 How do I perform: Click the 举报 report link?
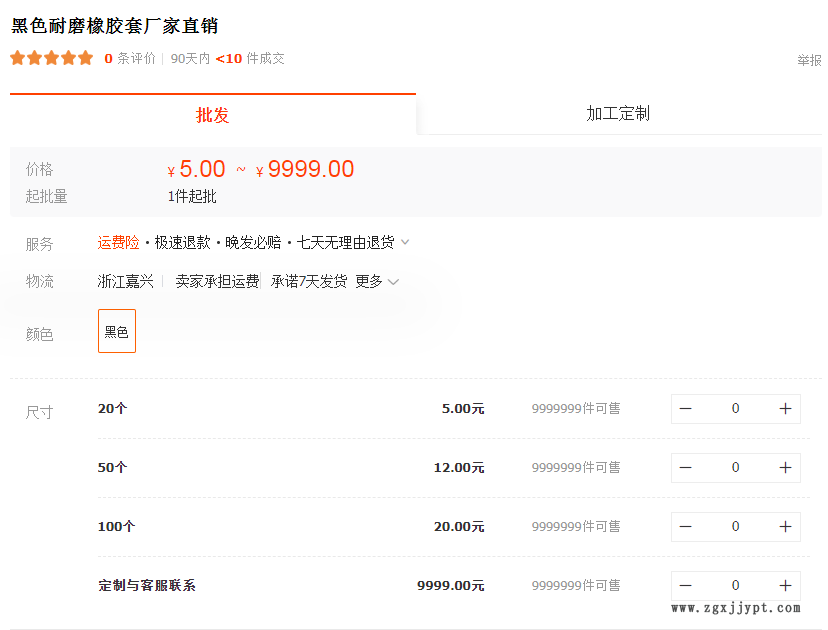tap(809, 61)
